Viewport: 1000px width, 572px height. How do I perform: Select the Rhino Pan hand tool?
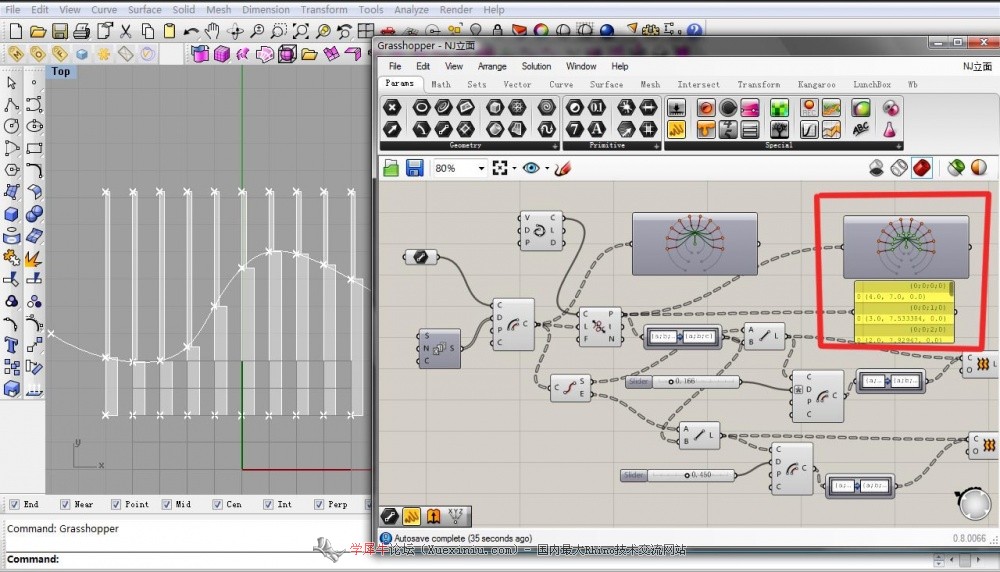click(x=212, y=31)
